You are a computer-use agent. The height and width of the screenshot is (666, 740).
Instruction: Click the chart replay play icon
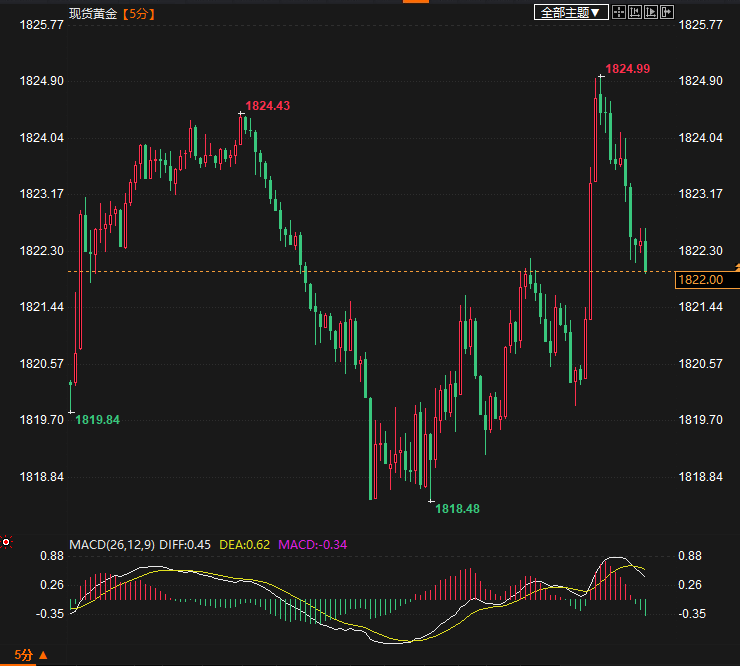tap(652, 13)
